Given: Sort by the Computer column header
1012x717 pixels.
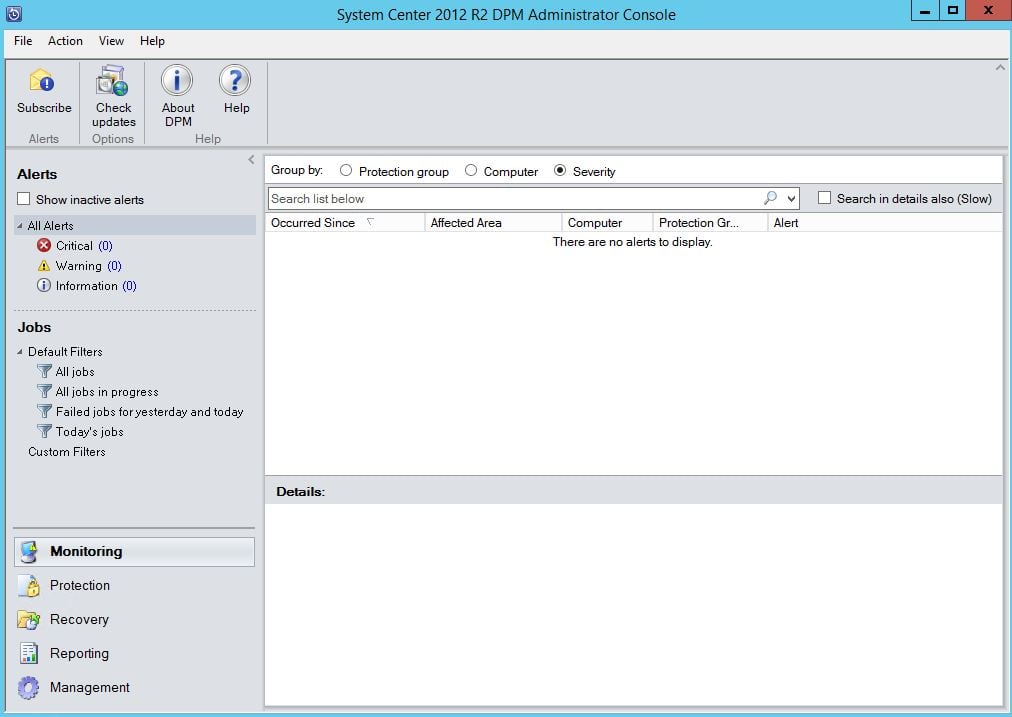Looking at the screenshot, I should click(x=607, y=223).
